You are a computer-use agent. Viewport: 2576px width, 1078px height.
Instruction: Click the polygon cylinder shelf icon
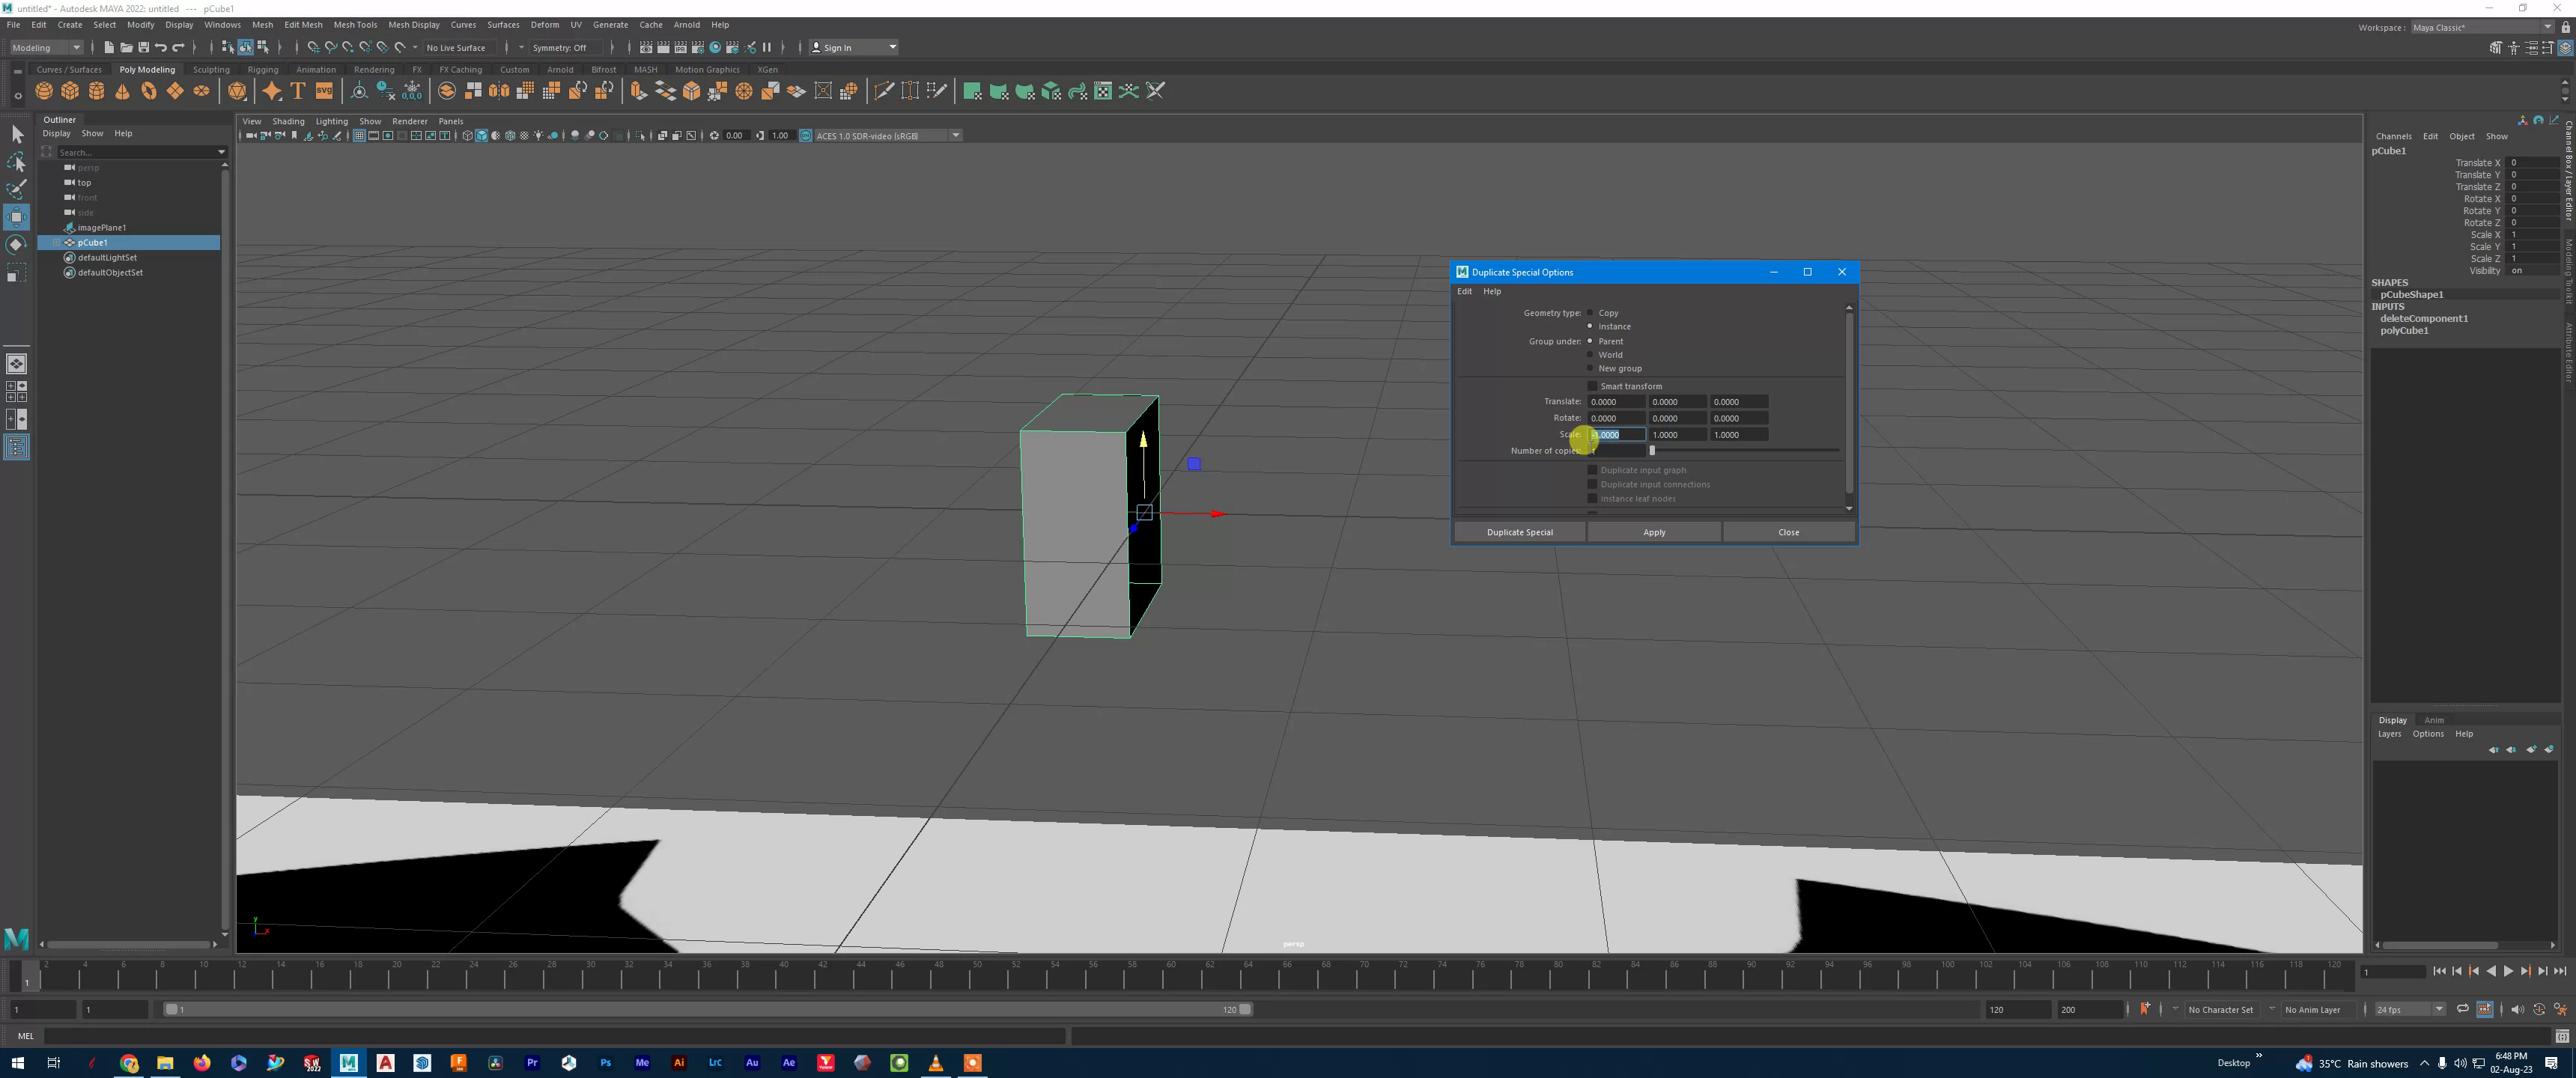[x=96, y=91]
